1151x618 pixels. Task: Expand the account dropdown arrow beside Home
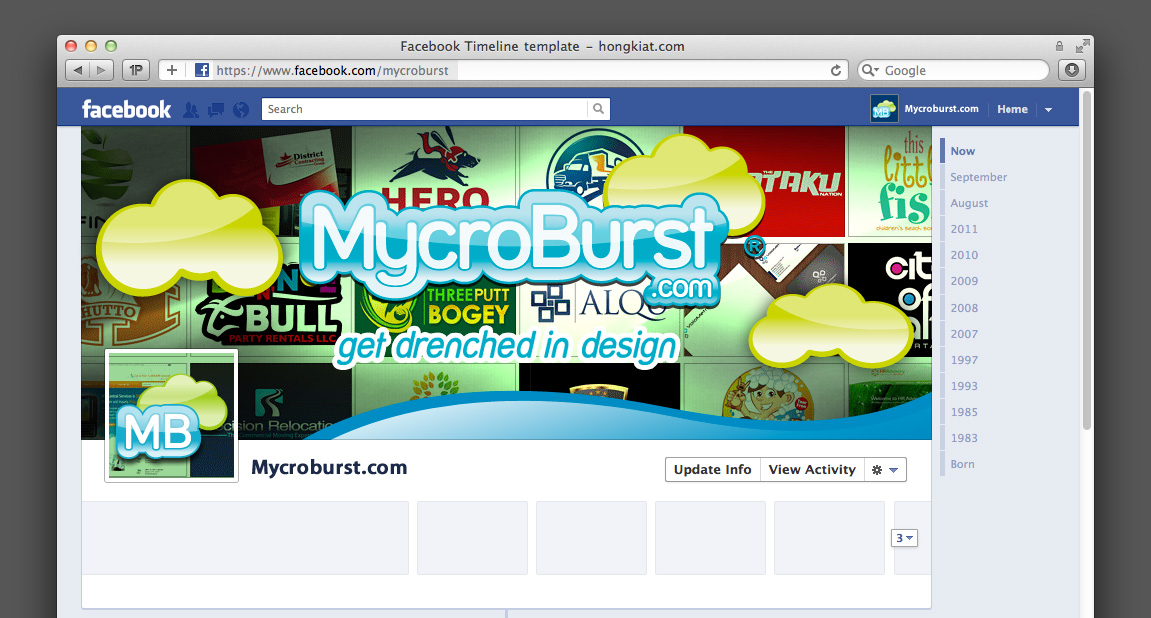[x=1048, y=110]
